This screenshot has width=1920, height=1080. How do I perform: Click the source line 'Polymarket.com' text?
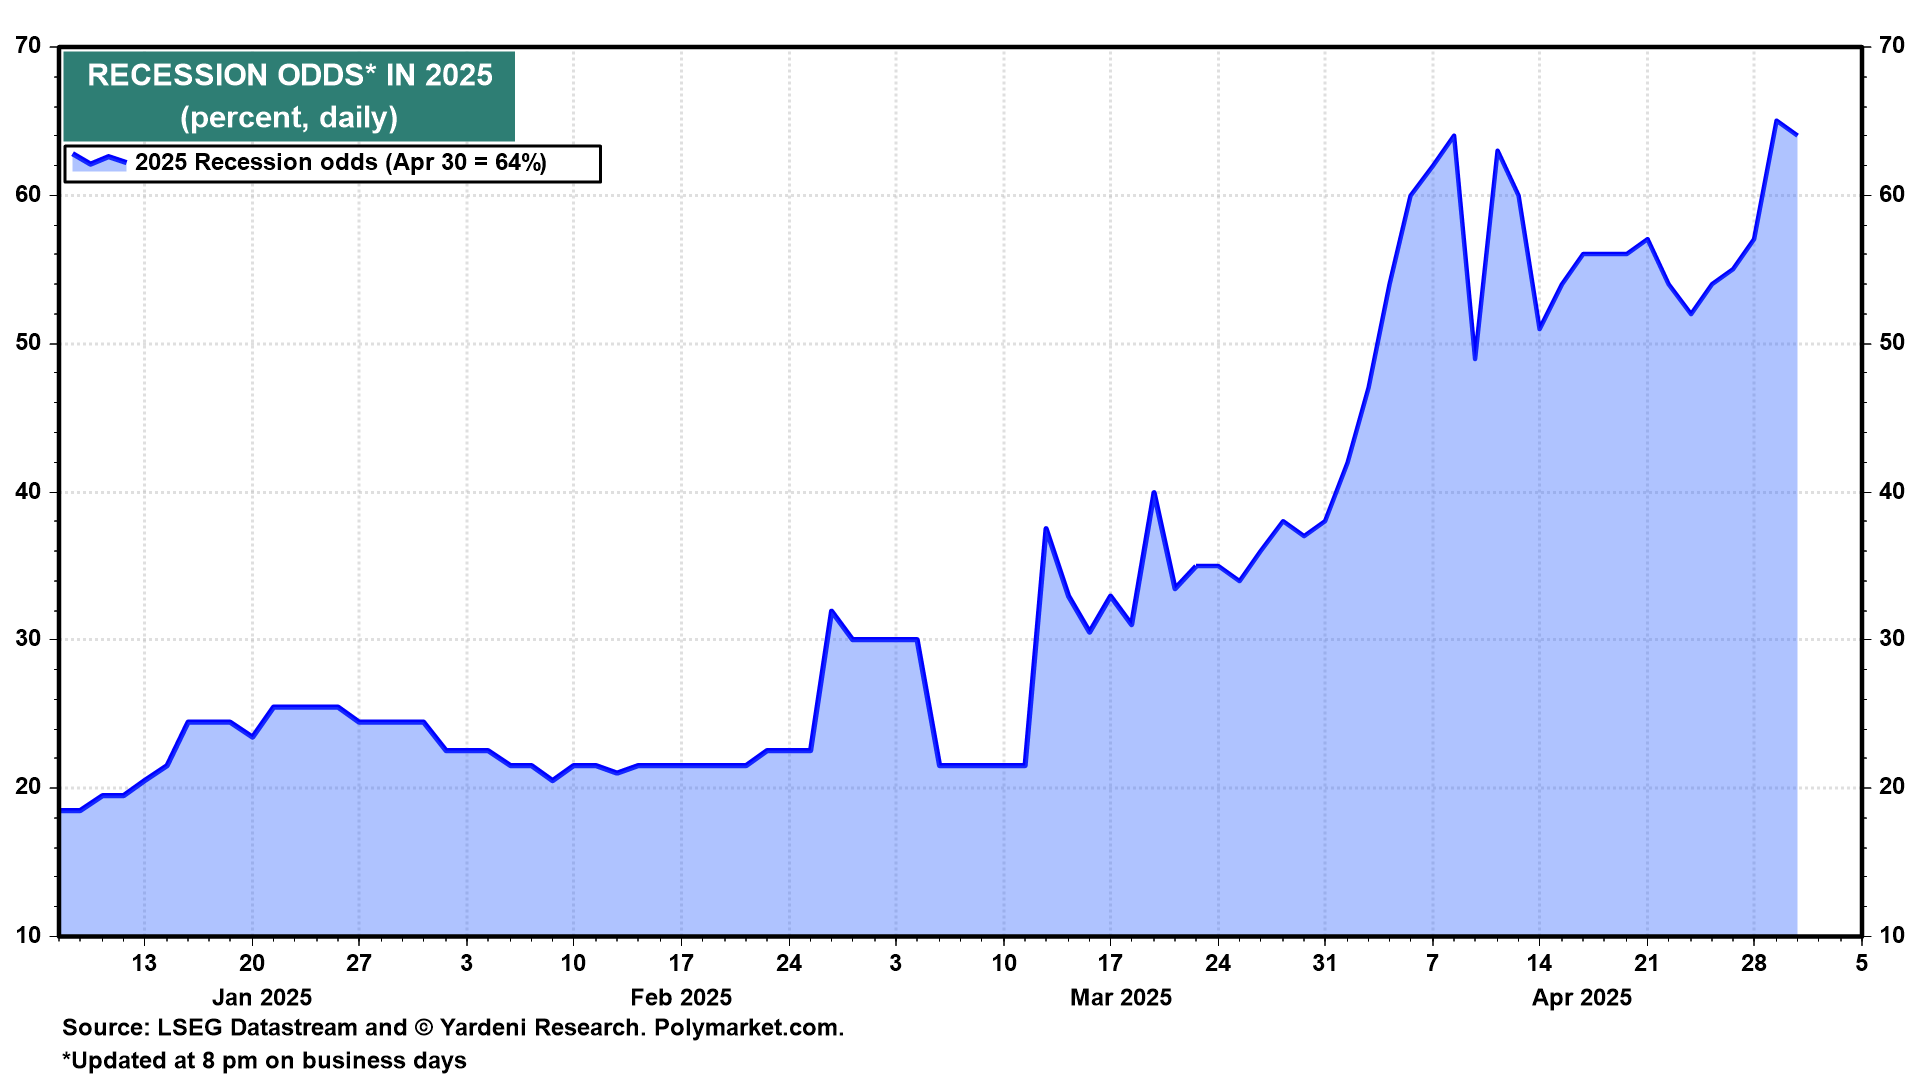click(x=748, y=1028)
